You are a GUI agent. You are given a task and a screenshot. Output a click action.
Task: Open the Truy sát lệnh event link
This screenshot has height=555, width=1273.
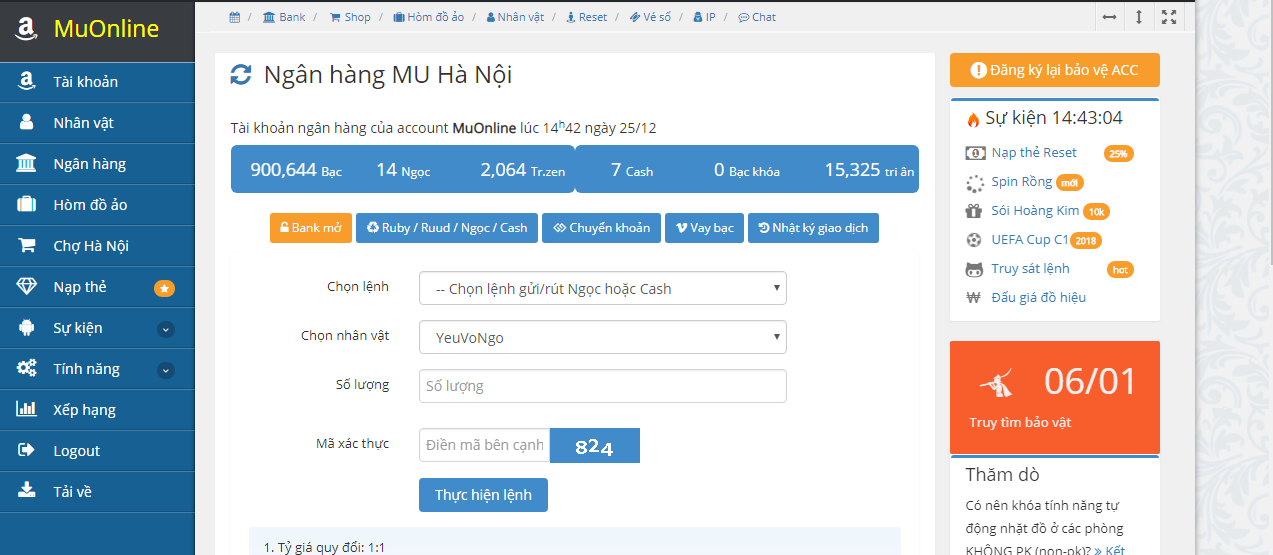(1031, 269)
